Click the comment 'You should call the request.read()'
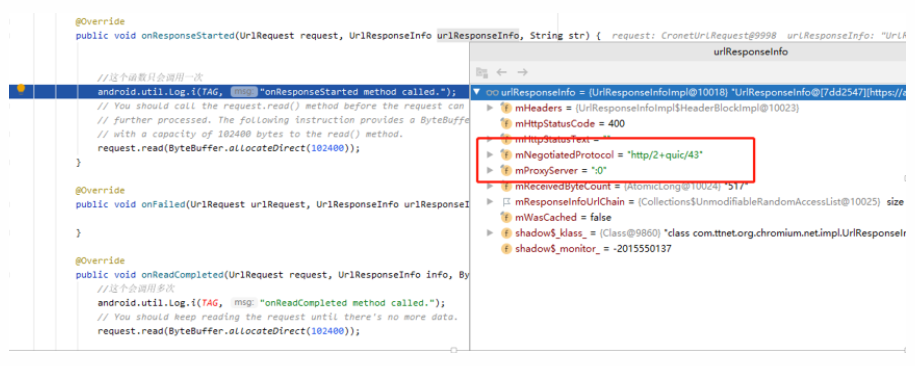The width and height of the screenshot is (915, 366). coord(282,106)
